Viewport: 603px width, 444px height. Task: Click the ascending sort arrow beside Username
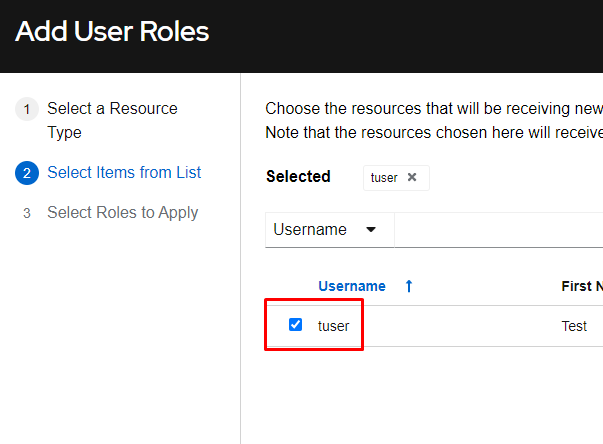click(408, 286)
